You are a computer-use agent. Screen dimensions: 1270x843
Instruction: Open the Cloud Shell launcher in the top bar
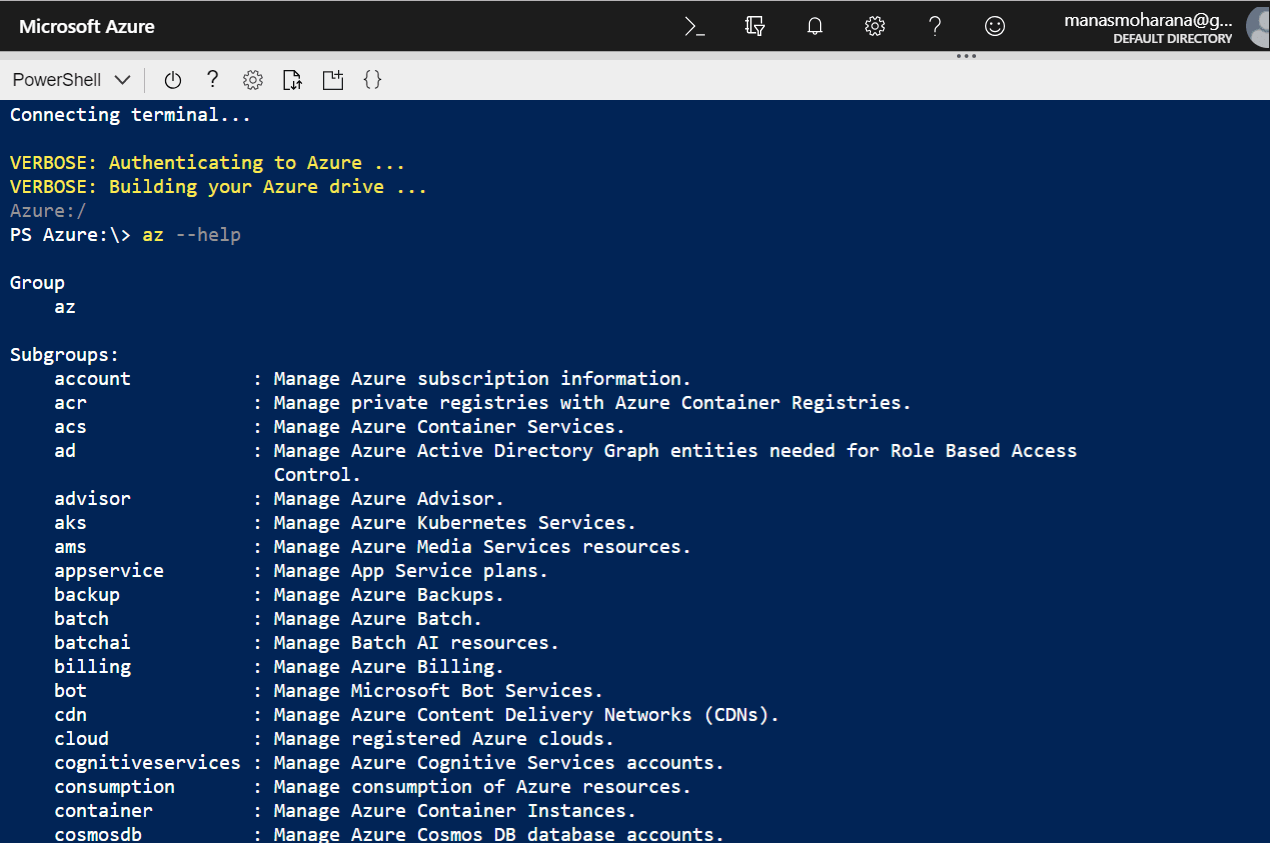click(695, 26)
